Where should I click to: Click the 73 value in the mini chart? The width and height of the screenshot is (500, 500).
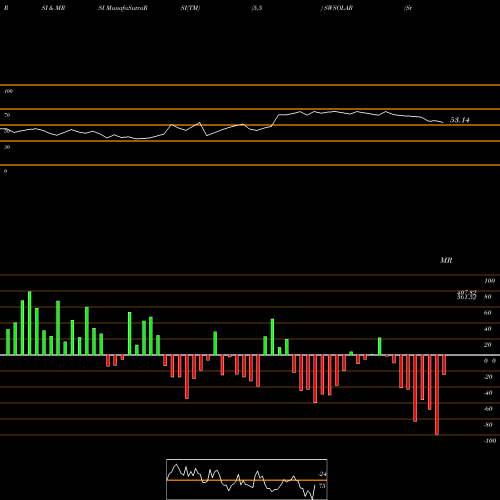click(322, 486)
